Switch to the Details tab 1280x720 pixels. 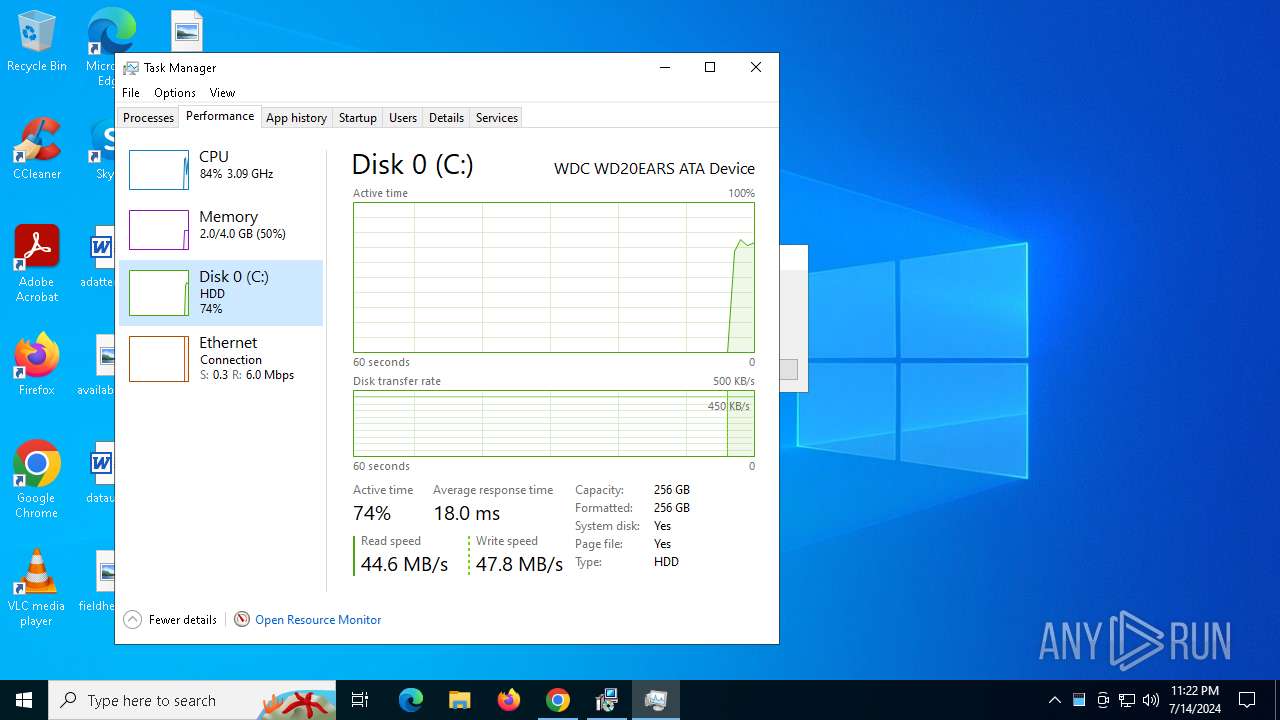coord(446,118)
